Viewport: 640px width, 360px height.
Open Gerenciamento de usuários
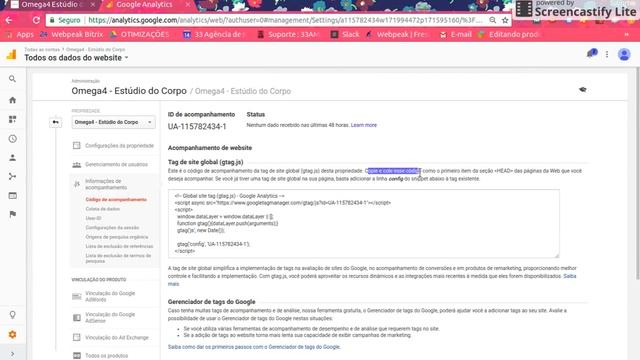(x=110, y=164)
